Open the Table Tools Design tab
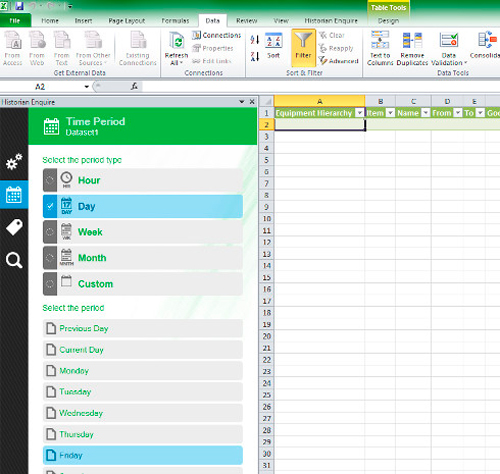Screen dimensions: 500x474 pos(388,21)
